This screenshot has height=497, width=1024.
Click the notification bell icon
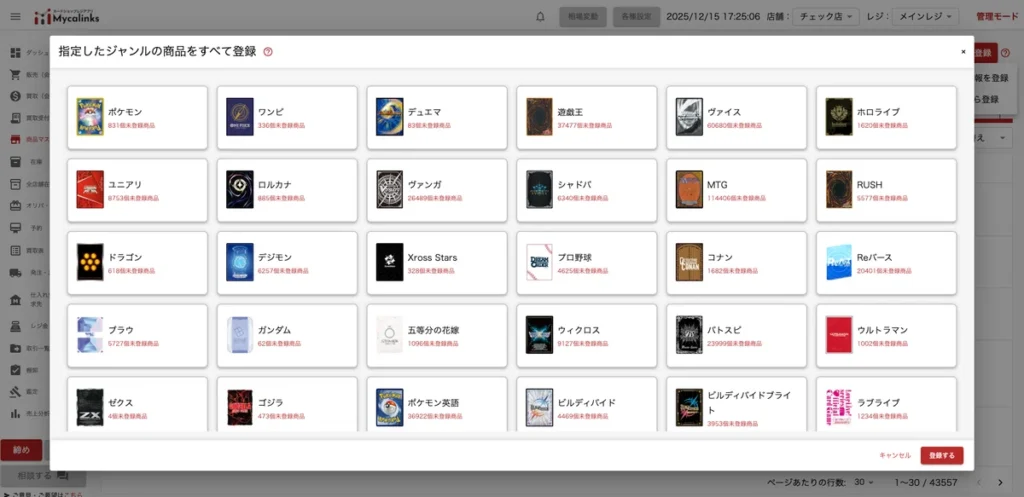coord(541,17)
